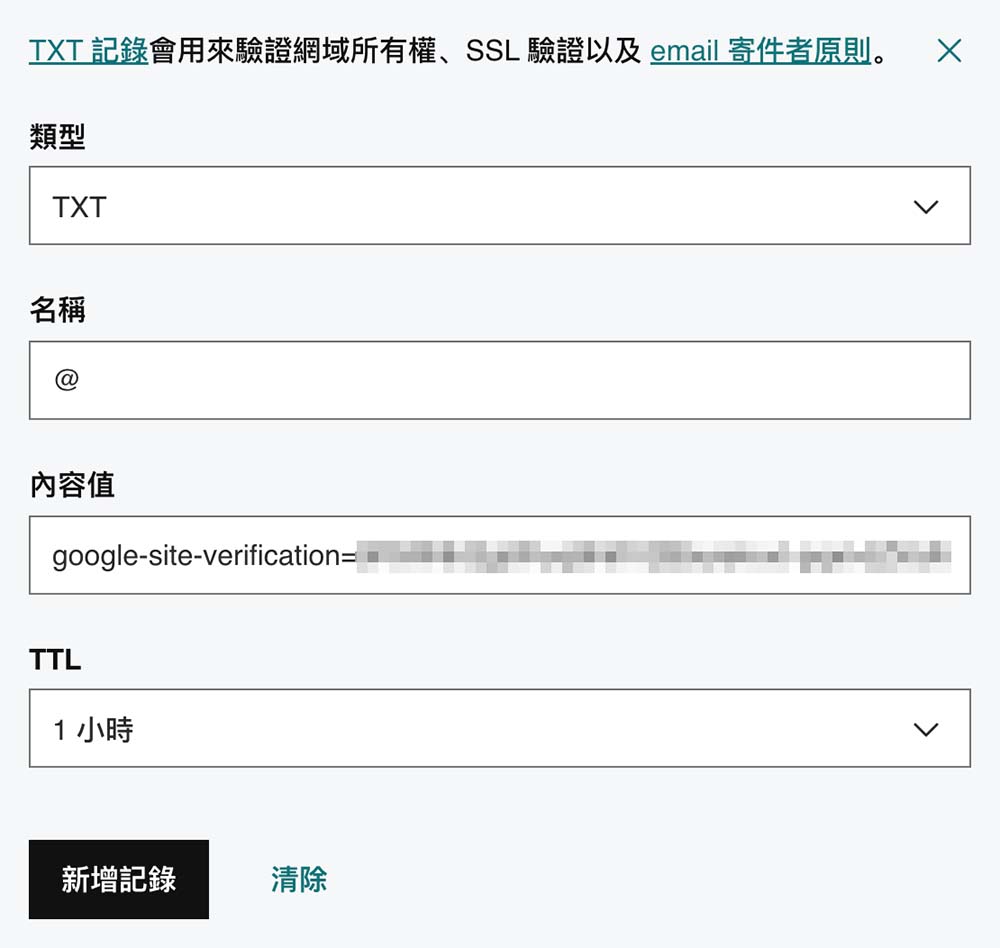Click the @ symbol in the 名稱 field
Screen dimensions: 1000x948
(x=66, y=380)
